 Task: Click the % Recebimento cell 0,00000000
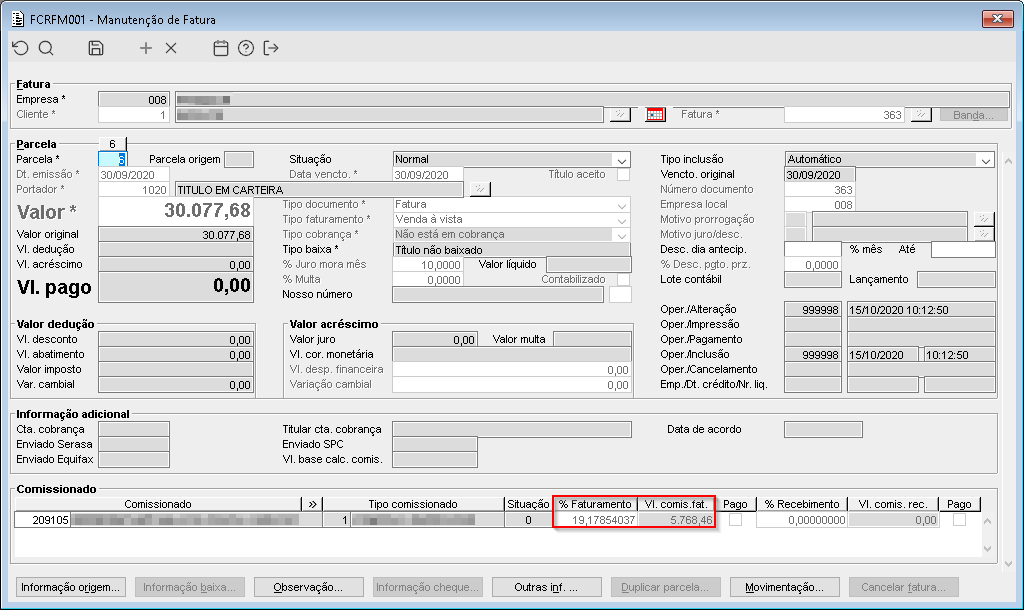[802, 520]
